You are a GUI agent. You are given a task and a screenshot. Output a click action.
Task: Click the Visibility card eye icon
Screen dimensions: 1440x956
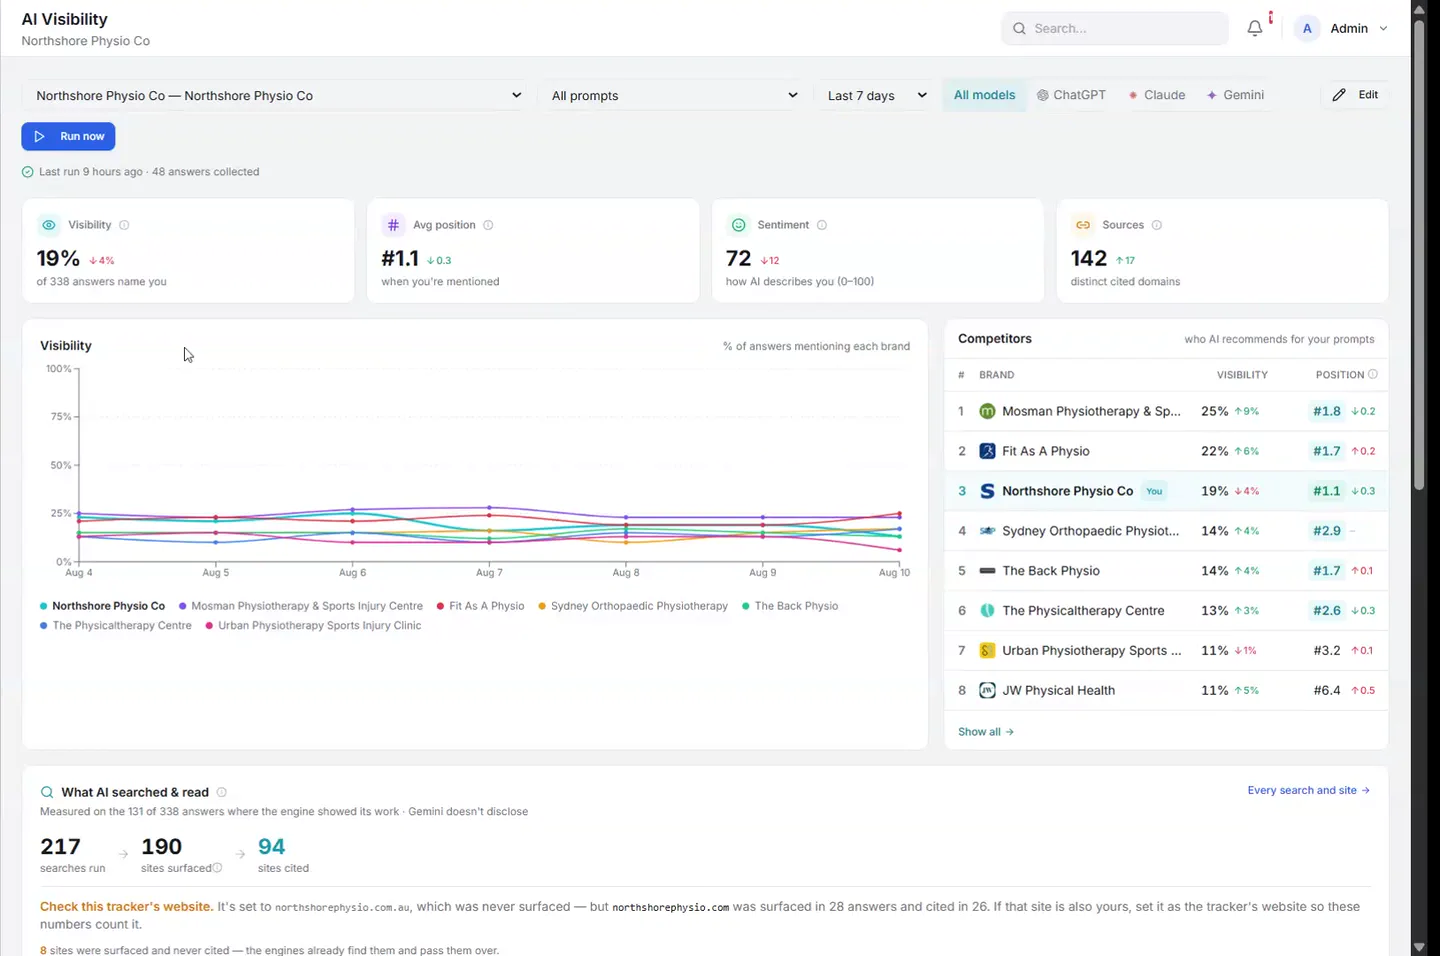(48, 225)
